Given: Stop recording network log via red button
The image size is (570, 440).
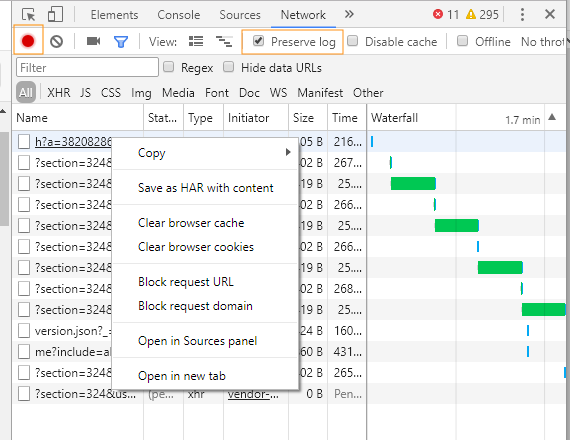Looking at the screenshot, I should (28, 41).
